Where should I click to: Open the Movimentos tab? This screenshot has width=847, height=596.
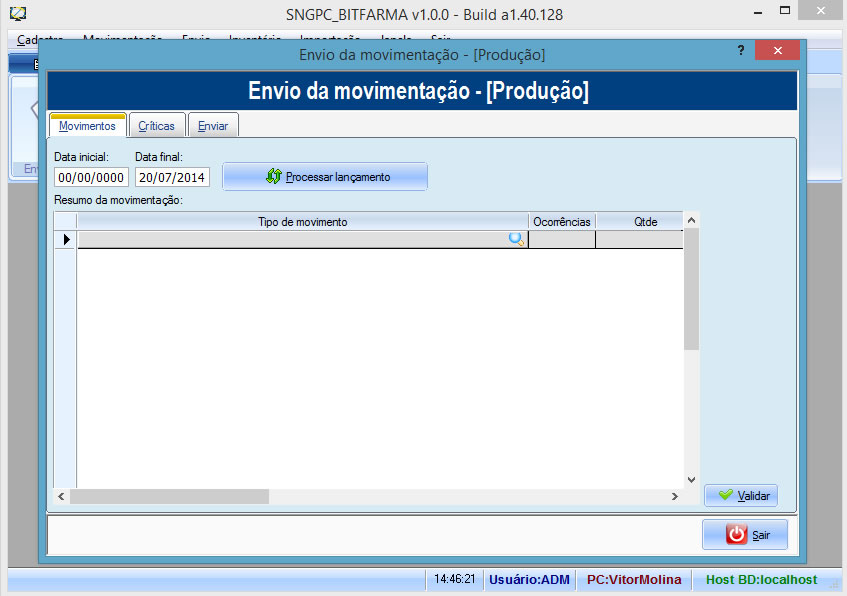88,125
